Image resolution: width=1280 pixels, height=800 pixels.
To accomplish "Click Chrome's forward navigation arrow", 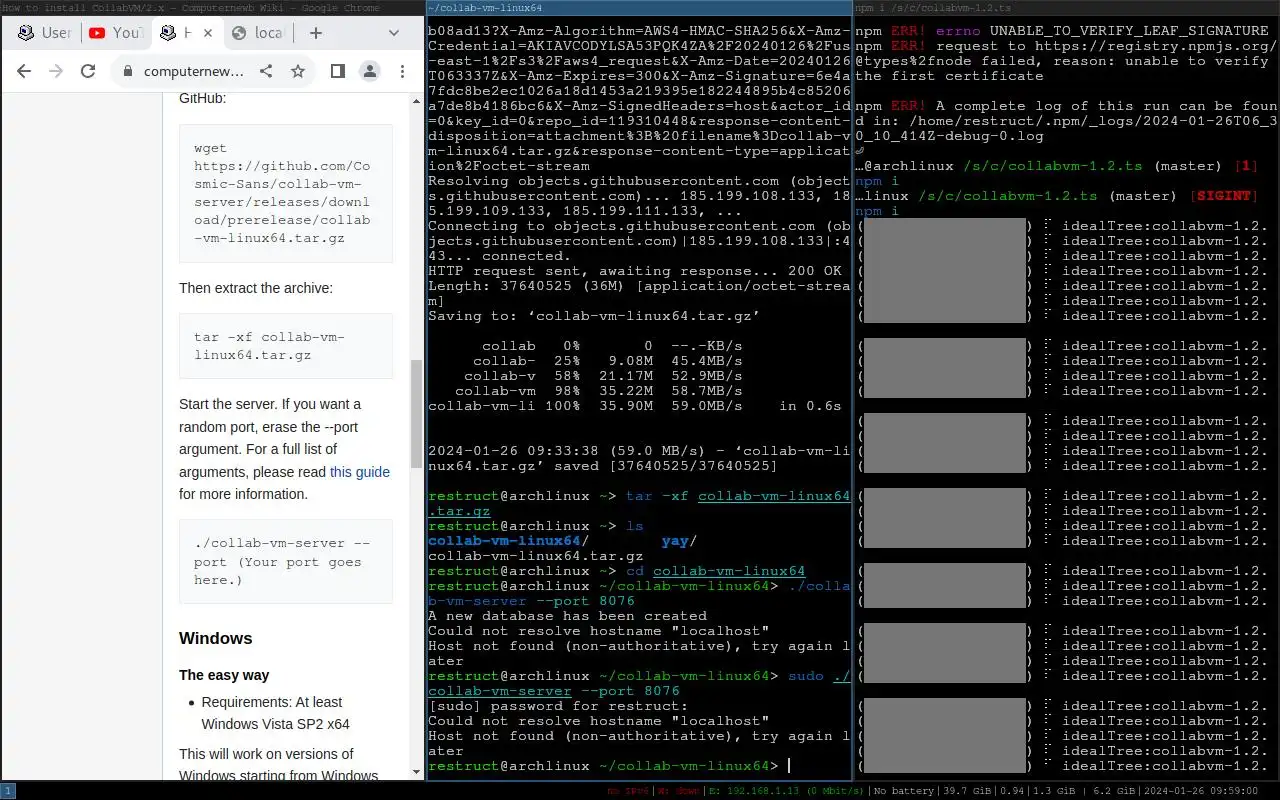I will coord(56,71).
